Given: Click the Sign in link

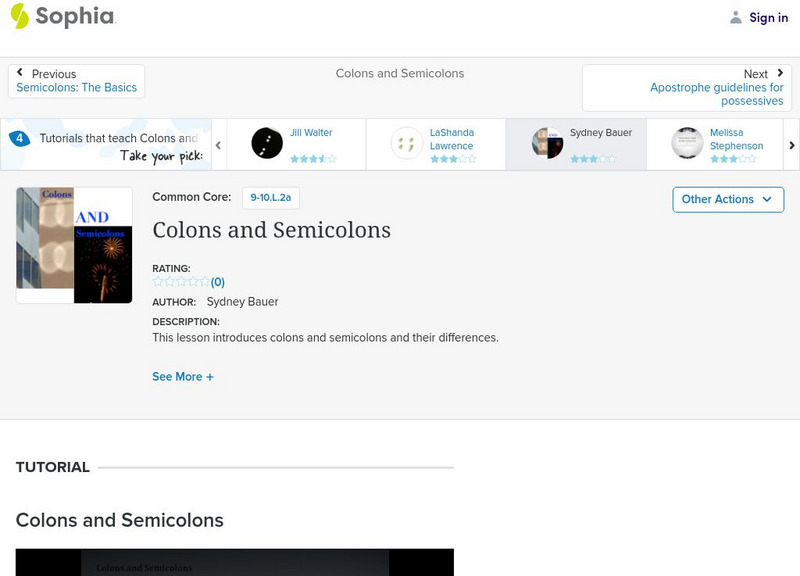Looking at the screenshot, I should (768, 17).
